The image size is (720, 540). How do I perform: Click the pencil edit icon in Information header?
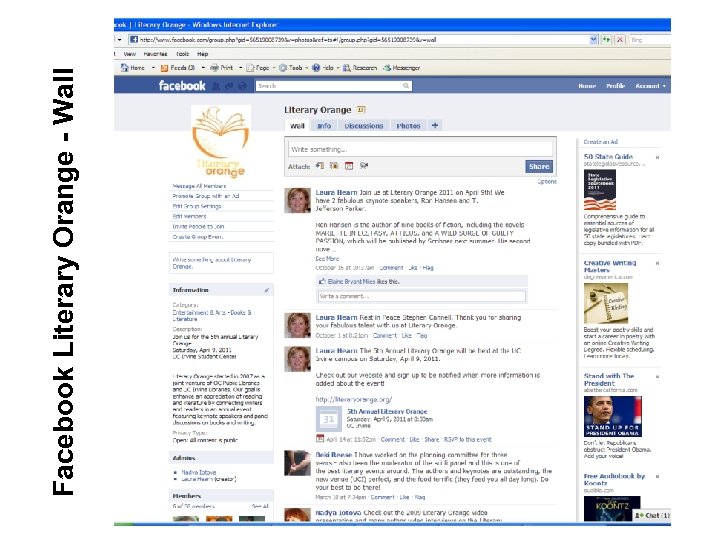point(267,290)
